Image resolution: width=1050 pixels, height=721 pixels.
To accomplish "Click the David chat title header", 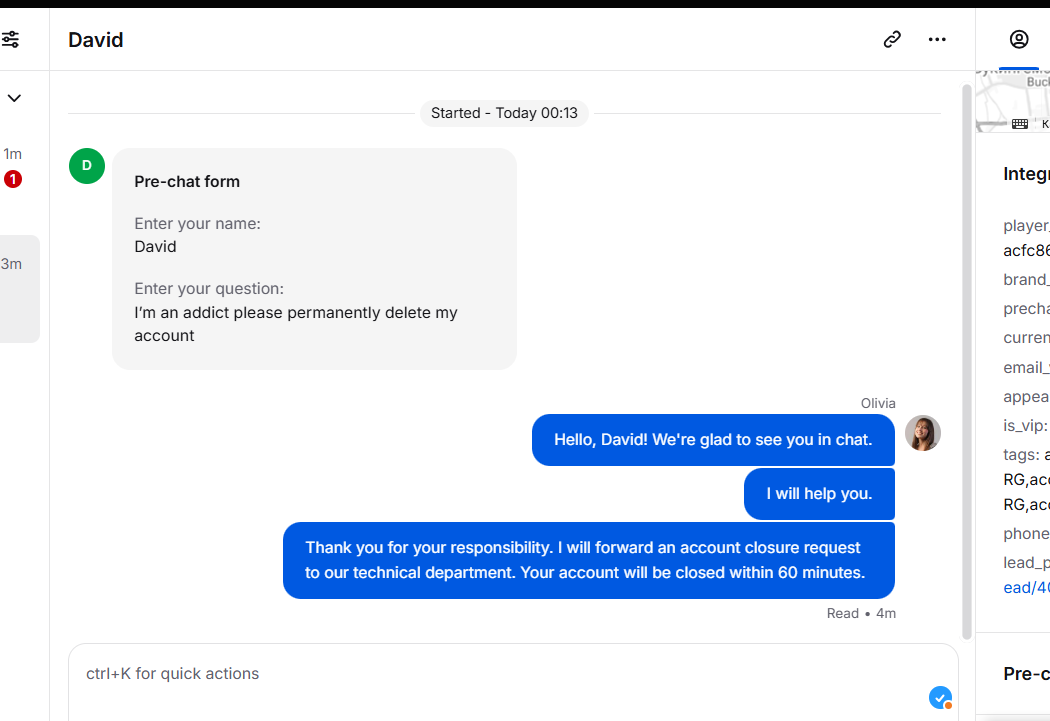I will coord(96,39).
